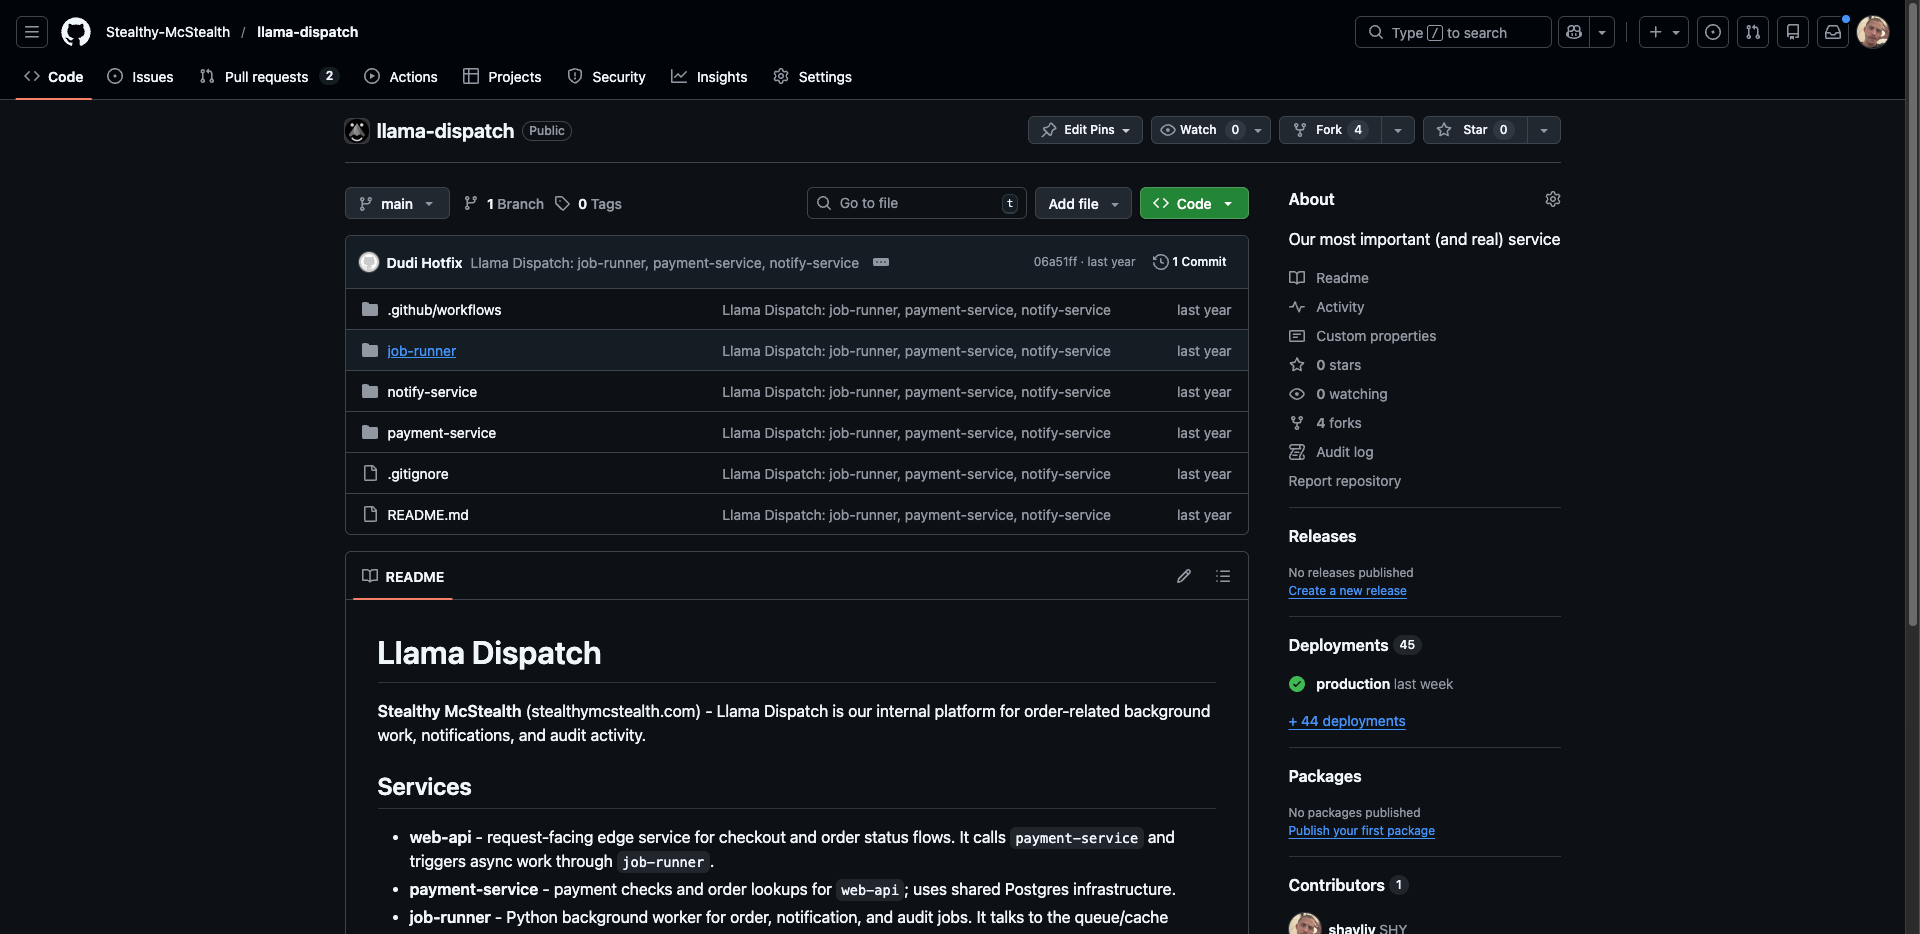Click the Watch button
Screen dimensions: 1920x934
coord(1197,130)
